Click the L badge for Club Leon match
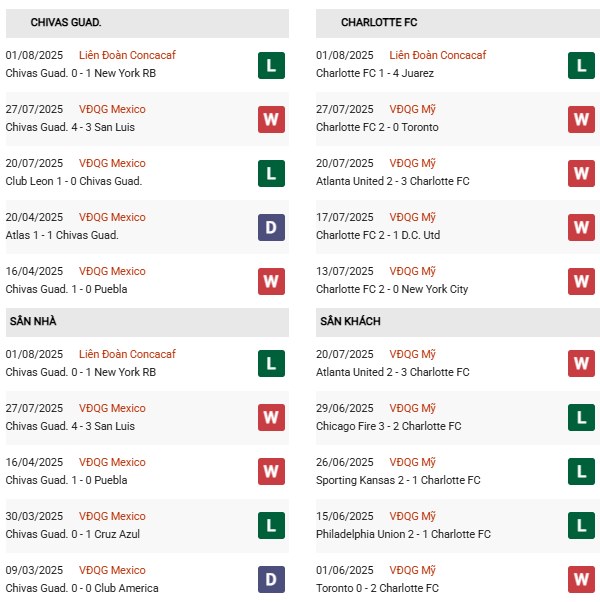The image size is (600, 602). [271, 173]
